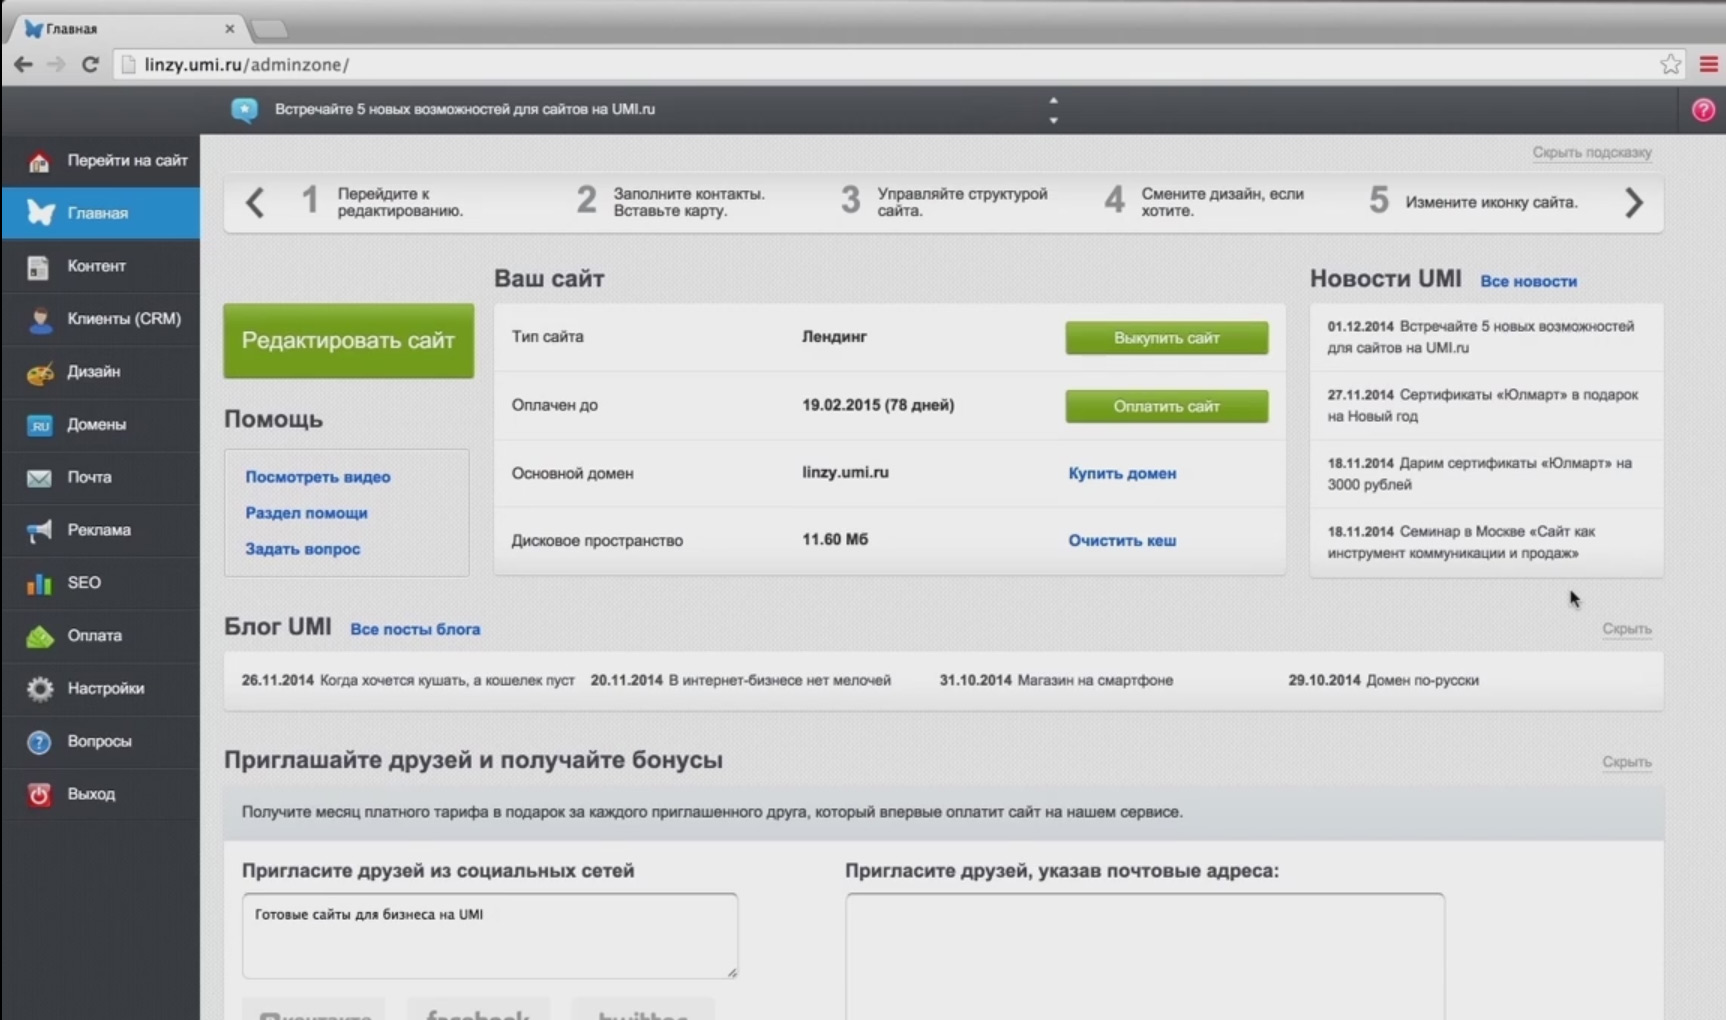The image size is (1726, 1020).
Task: Click the Настройки gear icon
Action: [39, 689]
